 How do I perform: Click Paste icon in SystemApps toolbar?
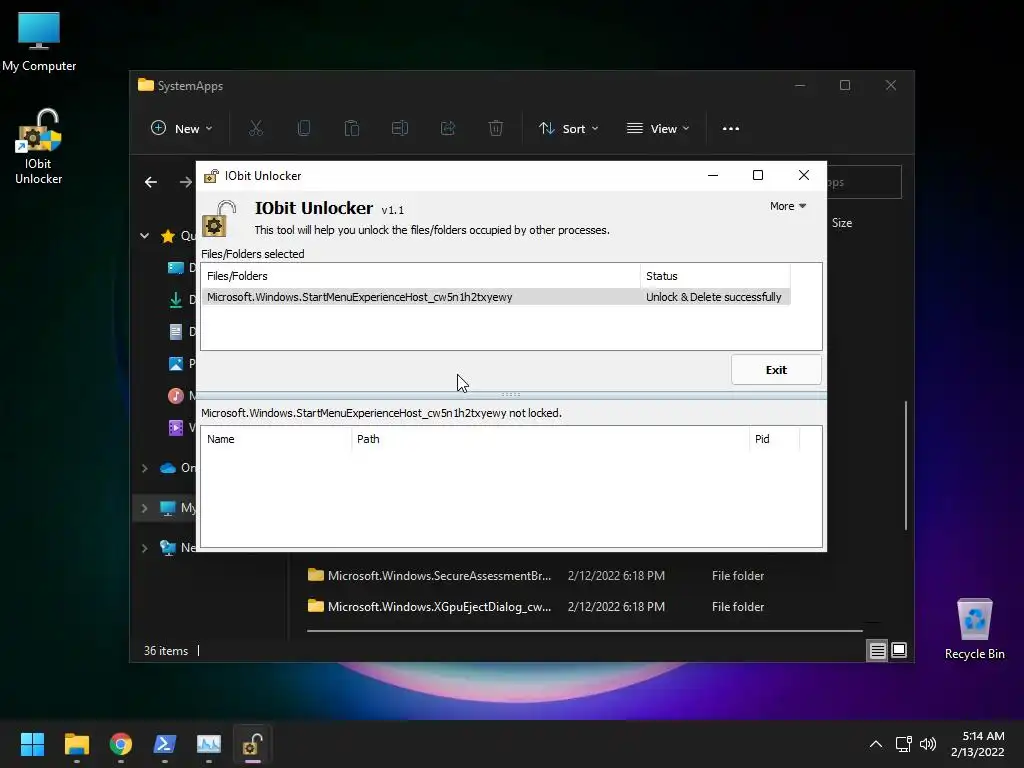tap(351, 128)
